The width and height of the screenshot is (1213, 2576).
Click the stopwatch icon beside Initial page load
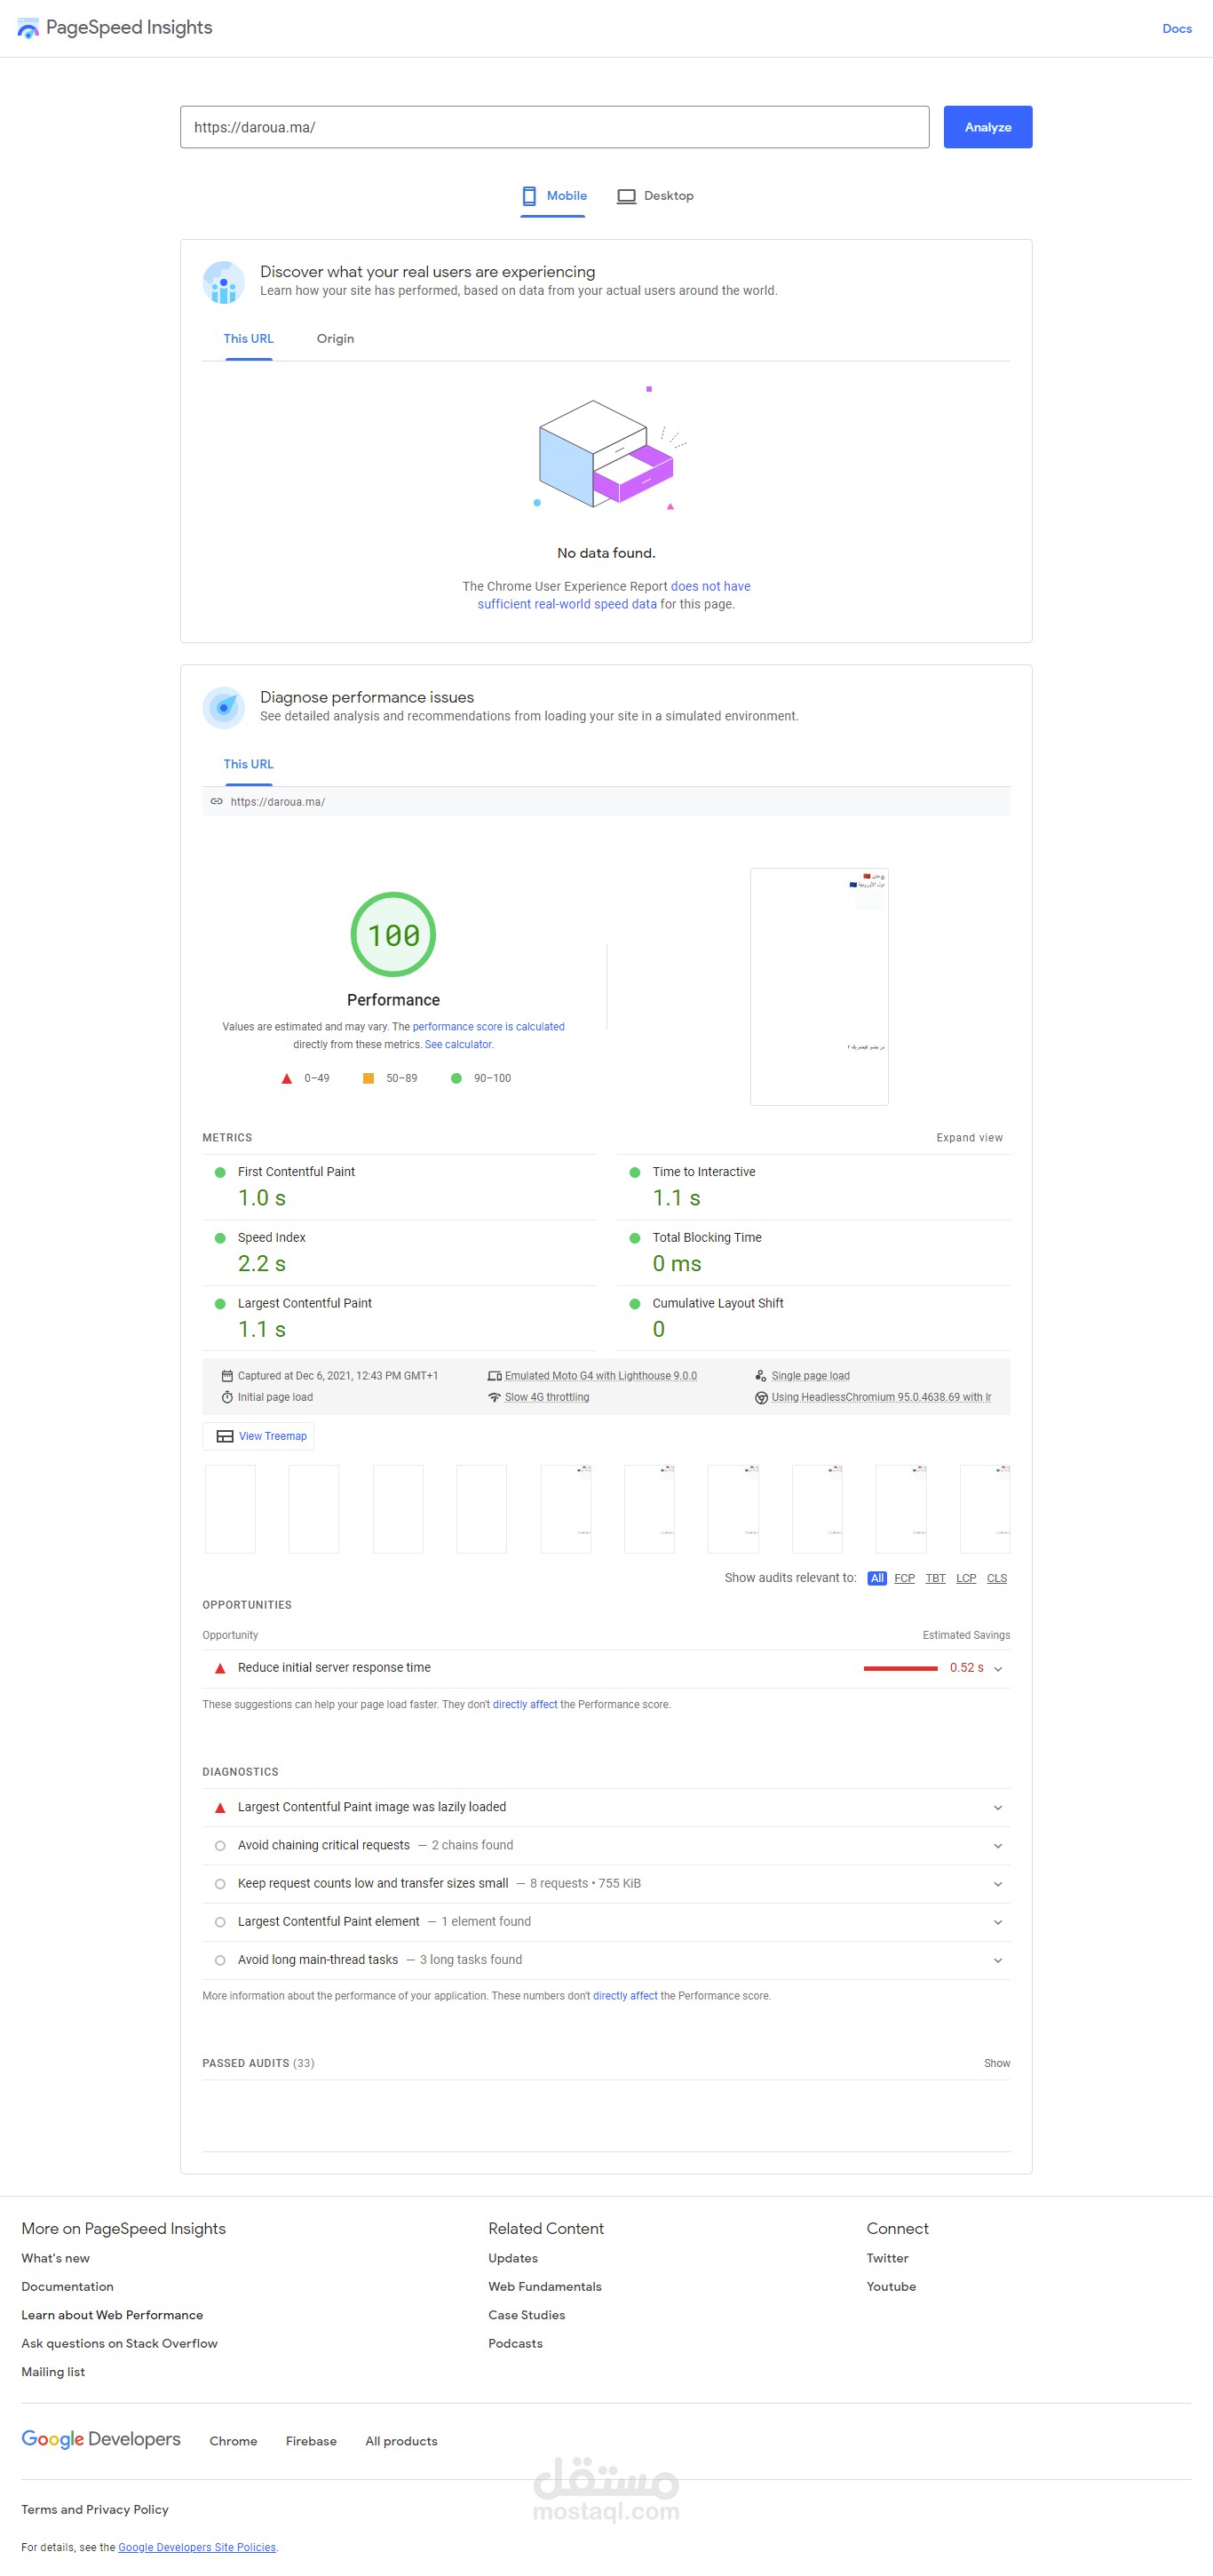coord(227,1396)
